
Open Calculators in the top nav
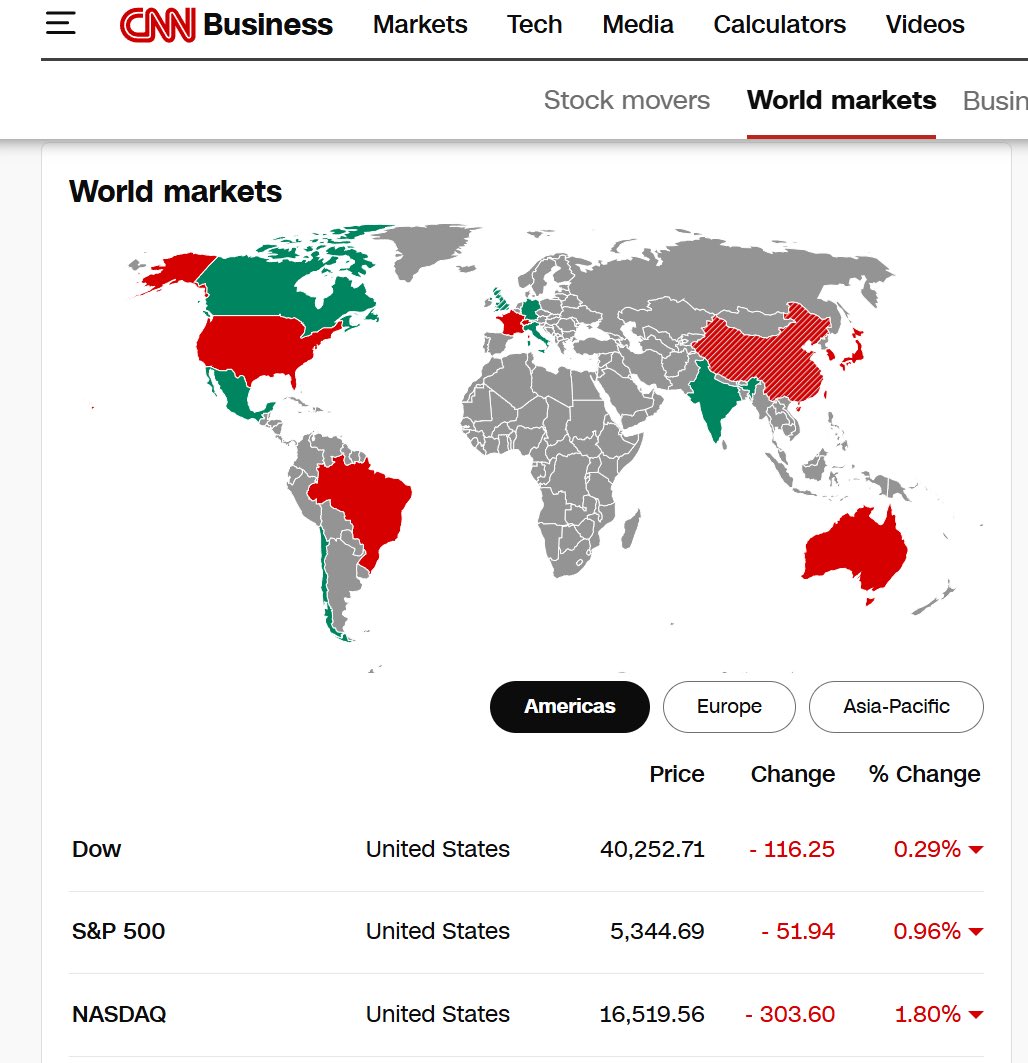click(779, 24)
